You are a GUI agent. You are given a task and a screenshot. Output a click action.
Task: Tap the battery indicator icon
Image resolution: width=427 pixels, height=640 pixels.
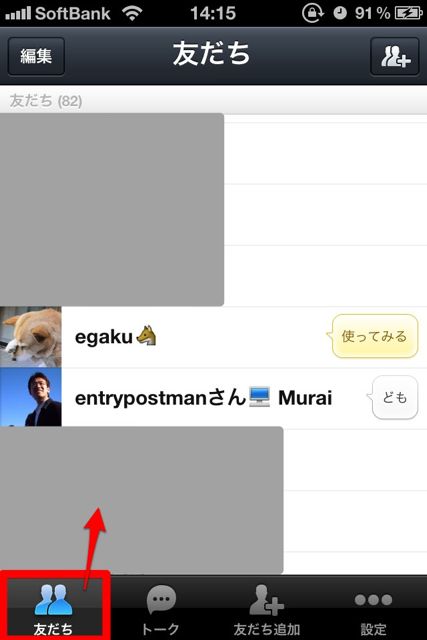coord(408,13)
